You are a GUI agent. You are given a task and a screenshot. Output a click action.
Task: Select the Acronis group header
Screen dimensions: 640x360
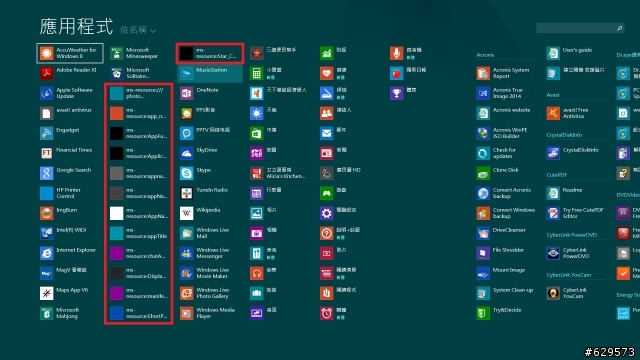(x=485, y=55)
